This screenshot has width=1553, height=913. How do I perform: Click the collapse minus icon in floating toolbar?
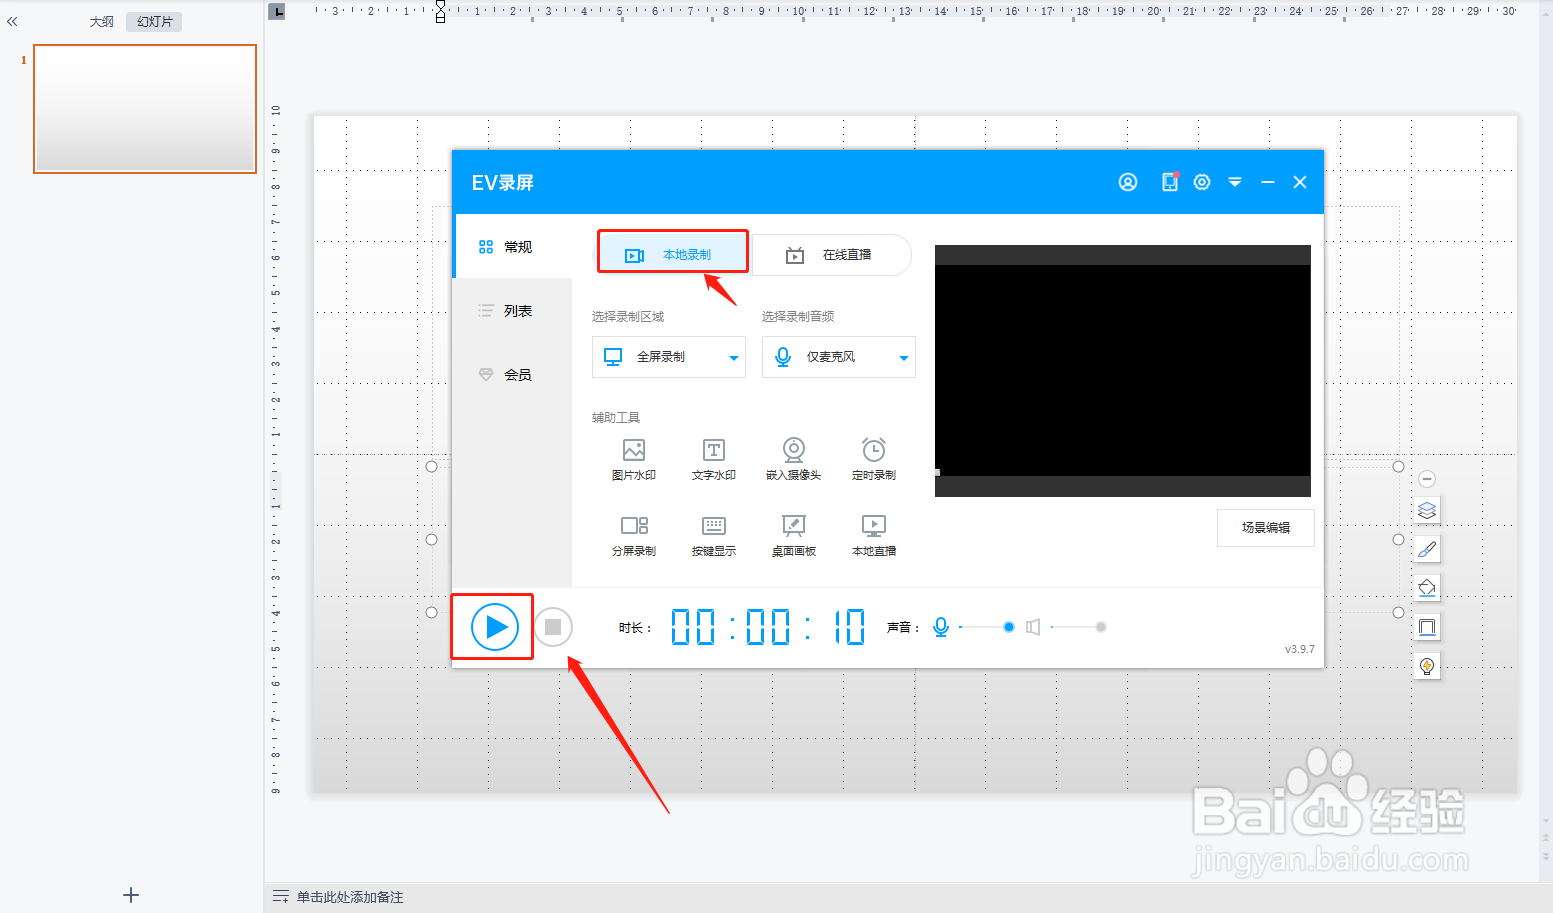(x=1427, y=479)
